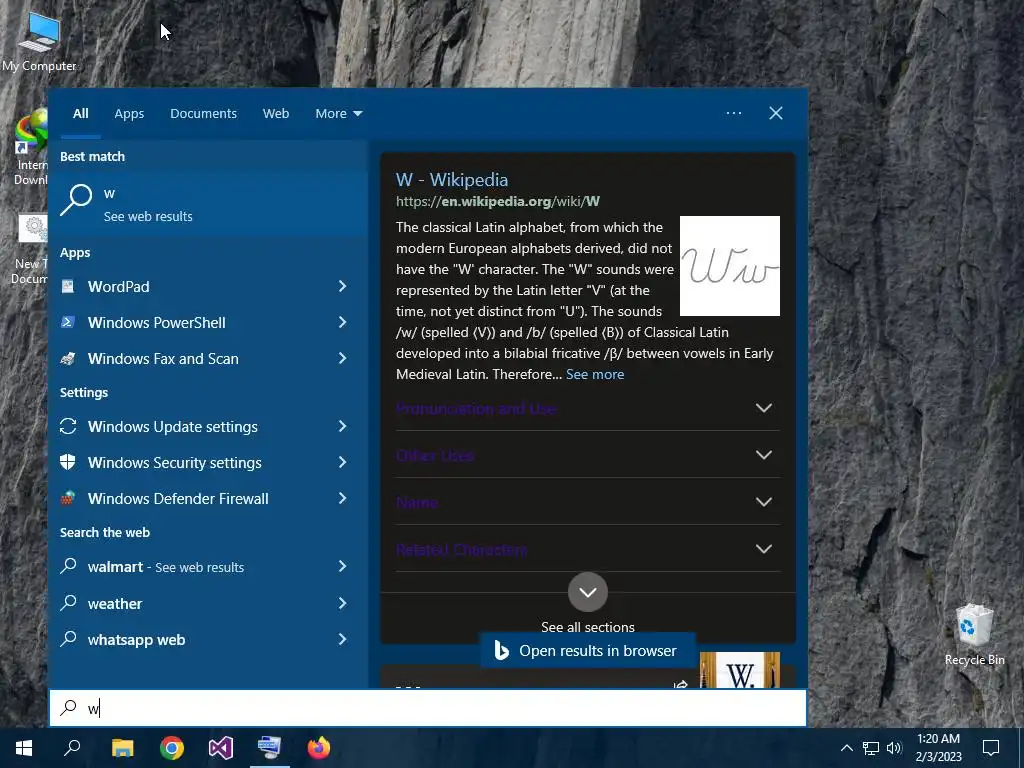
Task: Open the notification action center icon
Action: [991, 748]
